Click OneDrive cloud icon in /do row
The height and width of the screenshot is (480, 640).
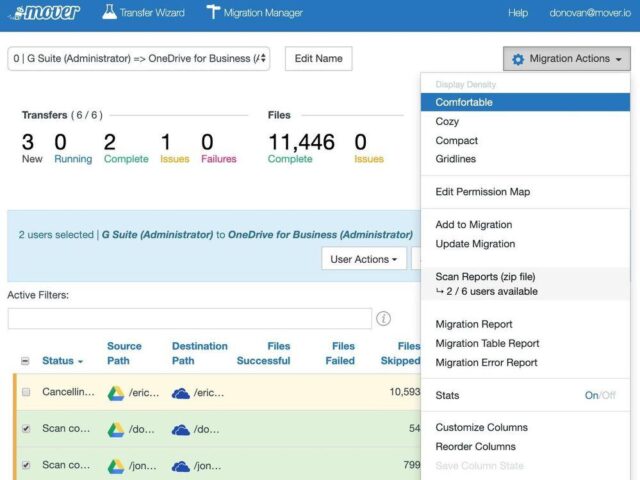(x=181, y=430)
